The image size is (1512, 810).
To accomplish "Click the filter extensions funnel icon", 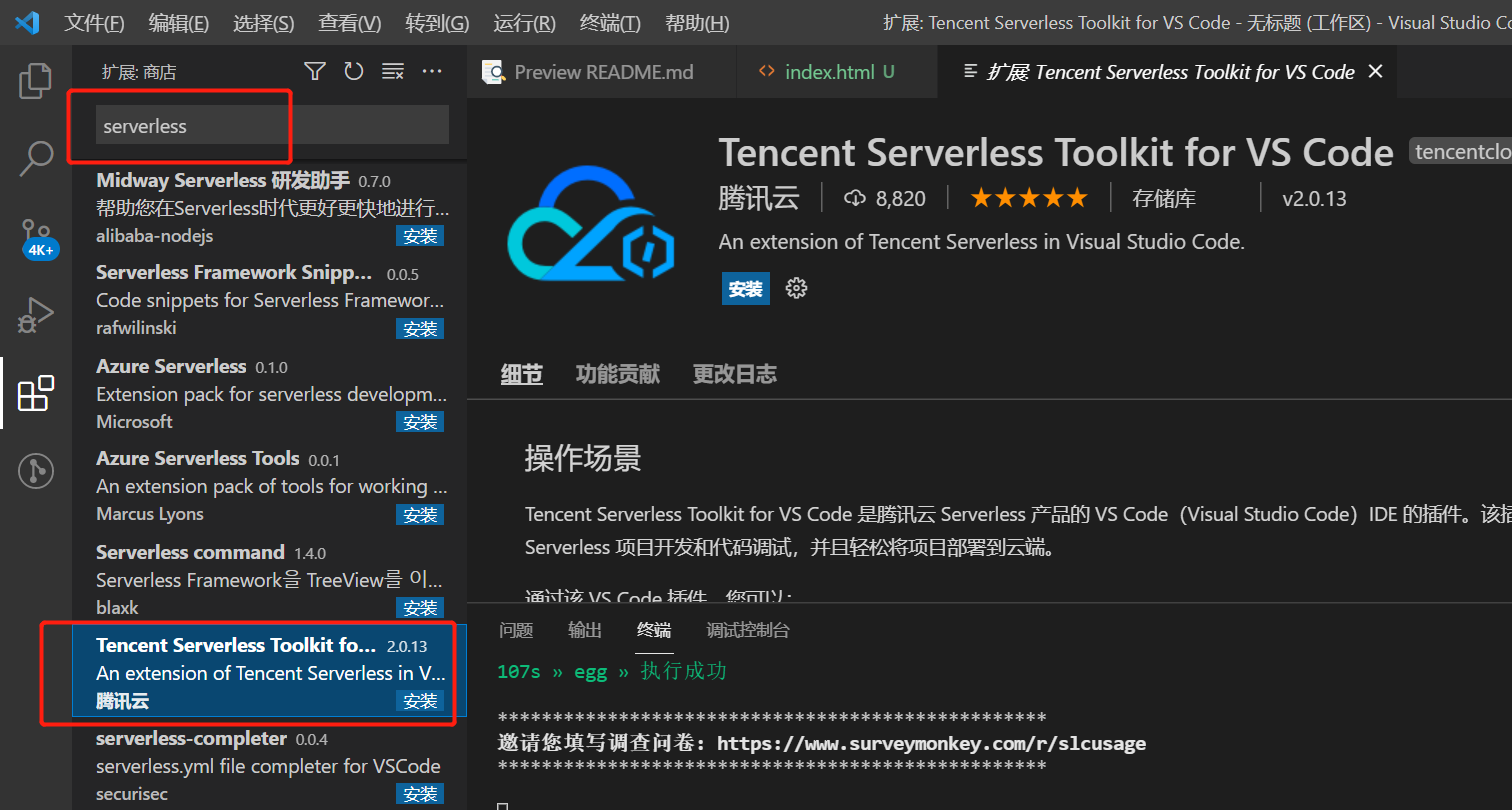I will click(315, 71).
